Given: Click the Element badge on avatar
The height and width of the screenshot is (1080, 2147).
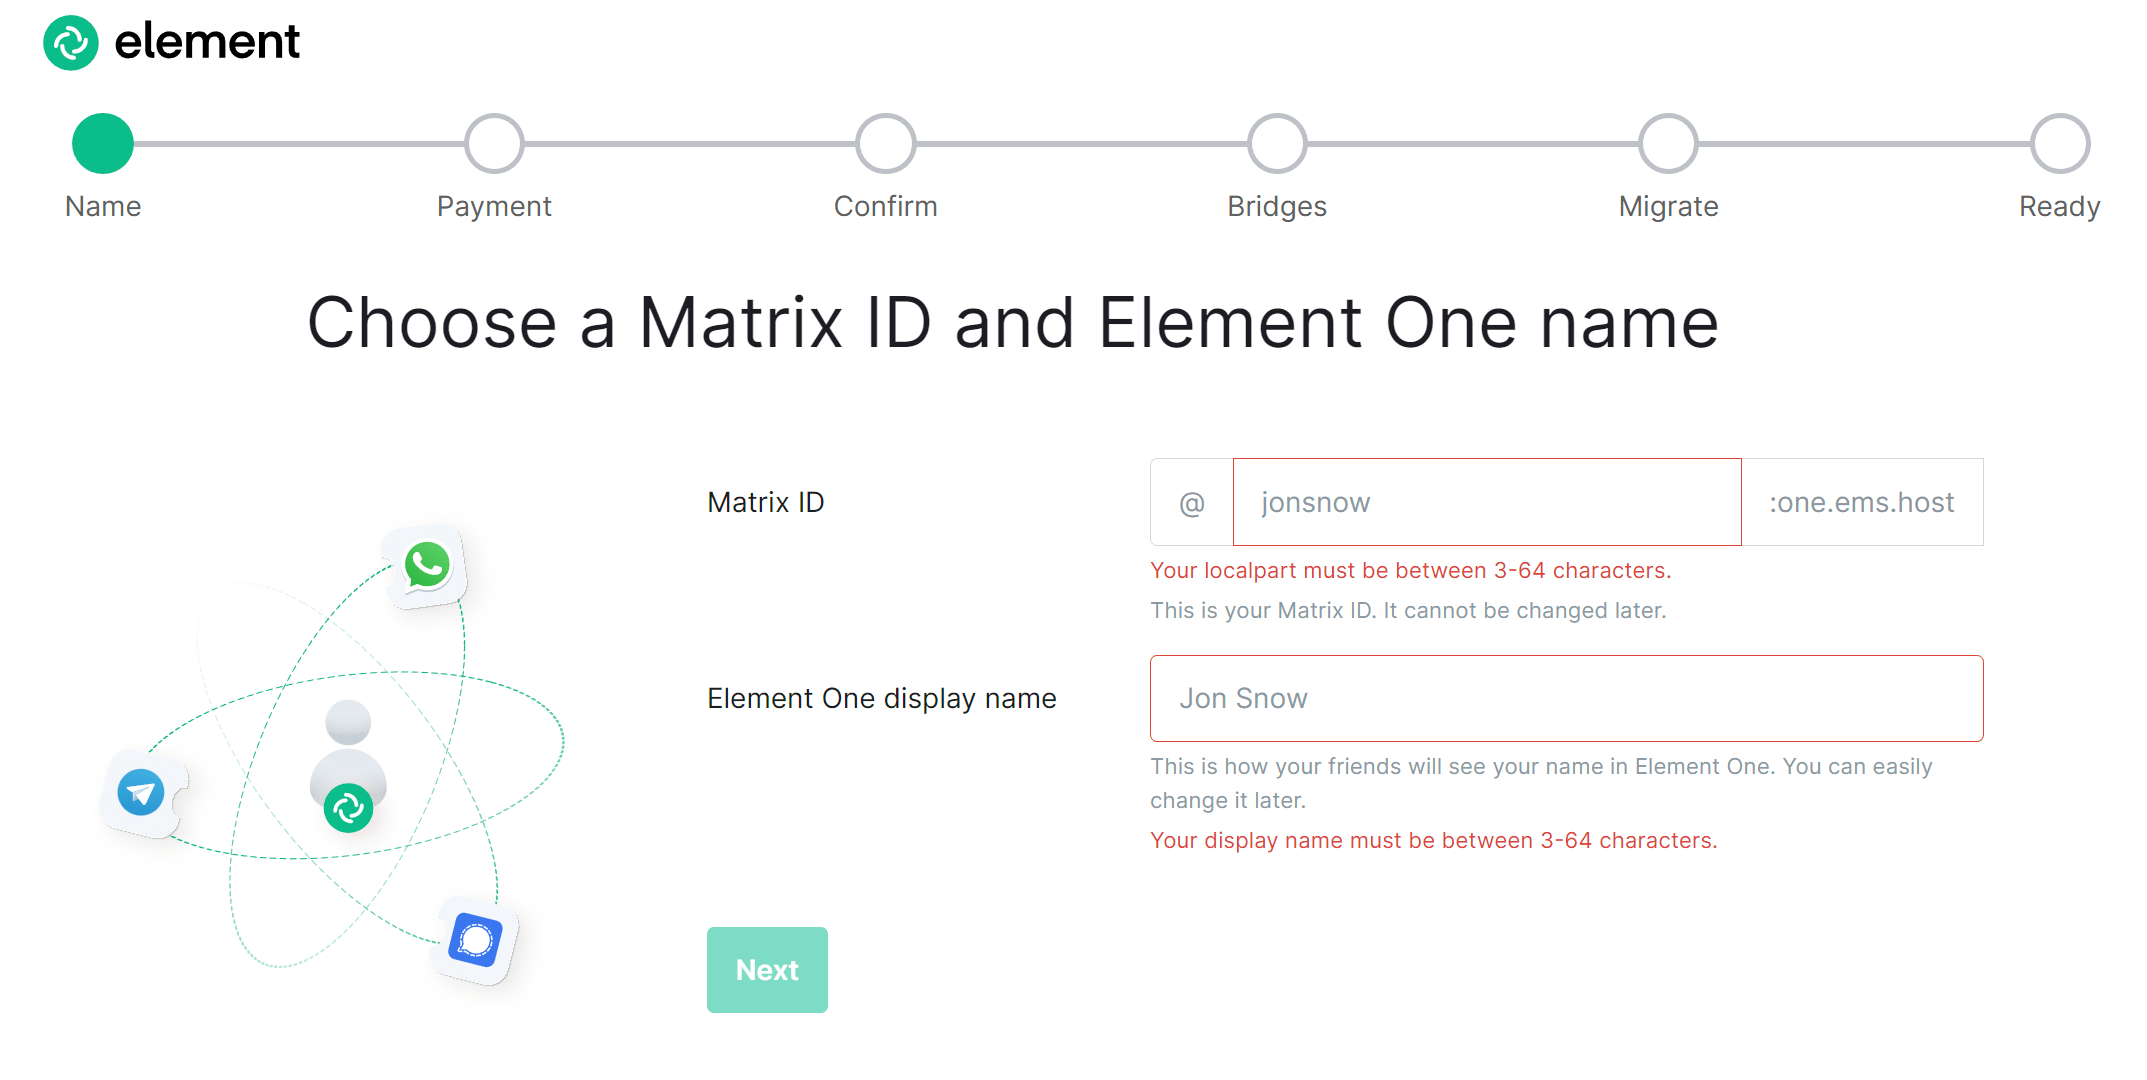Looking at the screenshot, I should pyautogui.click(x=348, y=808).
